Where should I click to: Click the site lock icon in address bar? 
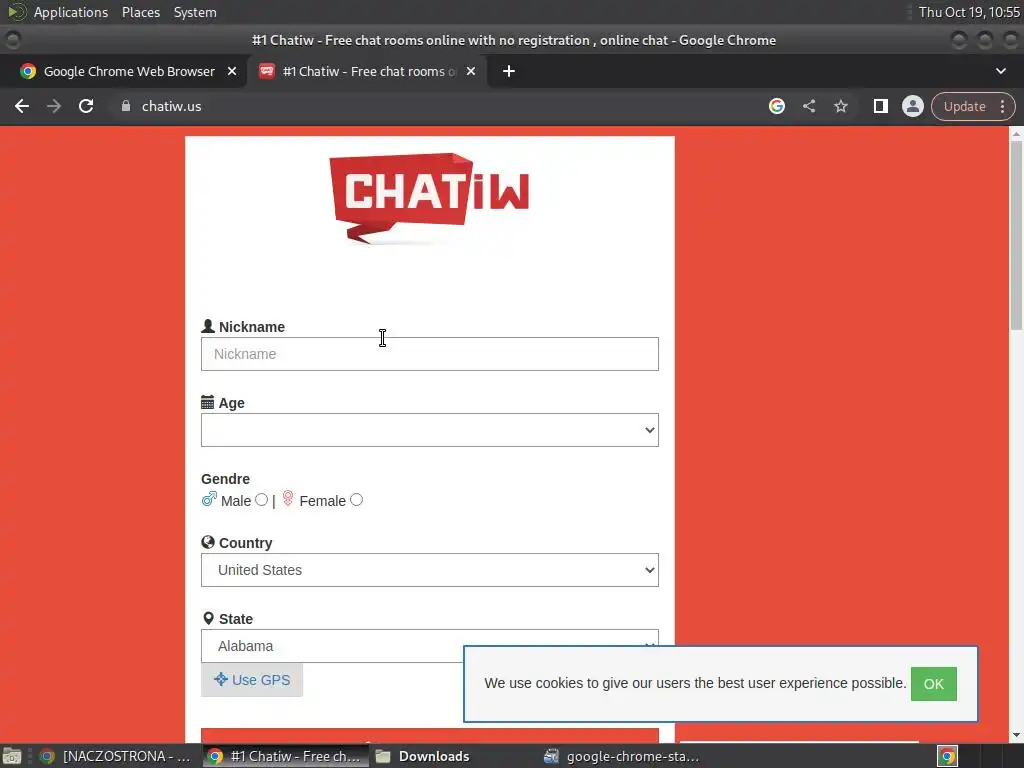126,106
